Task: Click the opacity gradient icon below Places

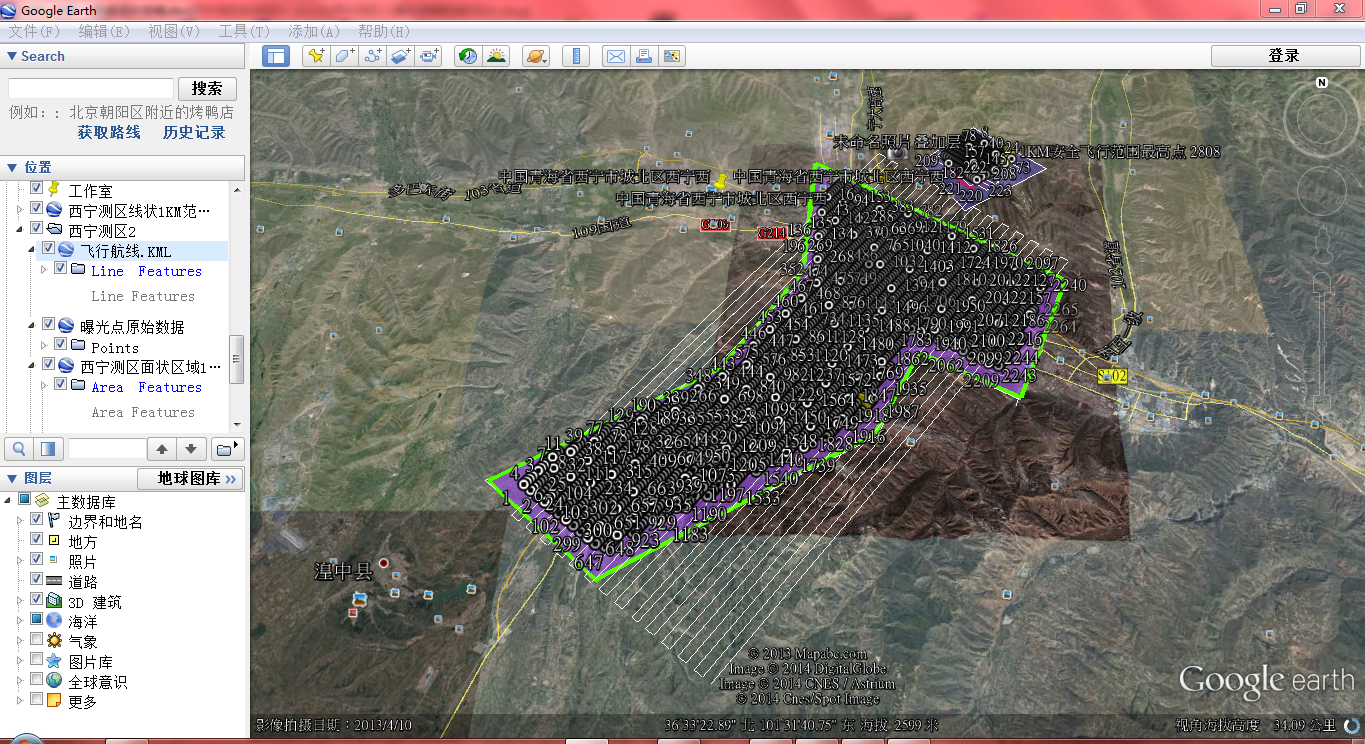Action: (48, 448)
